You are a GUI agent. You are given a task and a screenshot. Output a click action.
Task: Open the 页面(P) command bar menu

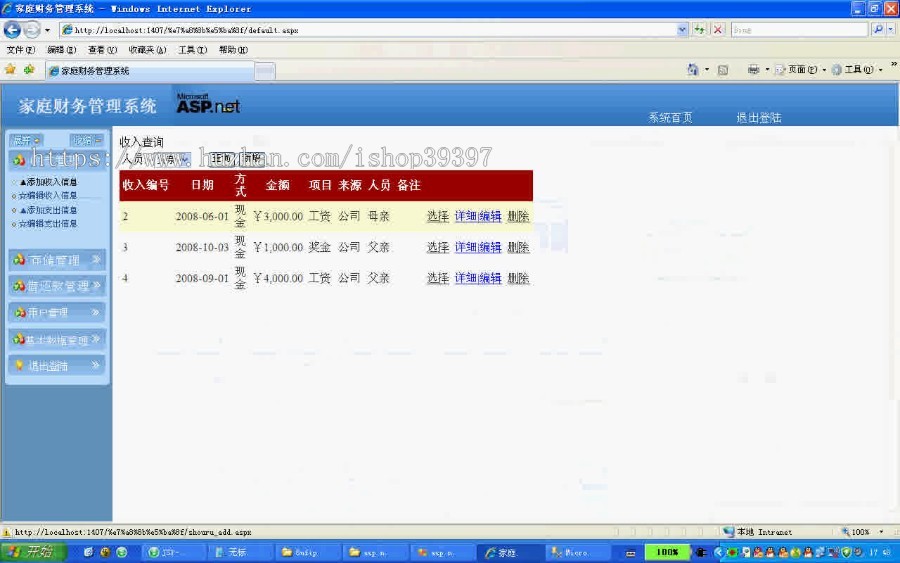click(801, 69)
